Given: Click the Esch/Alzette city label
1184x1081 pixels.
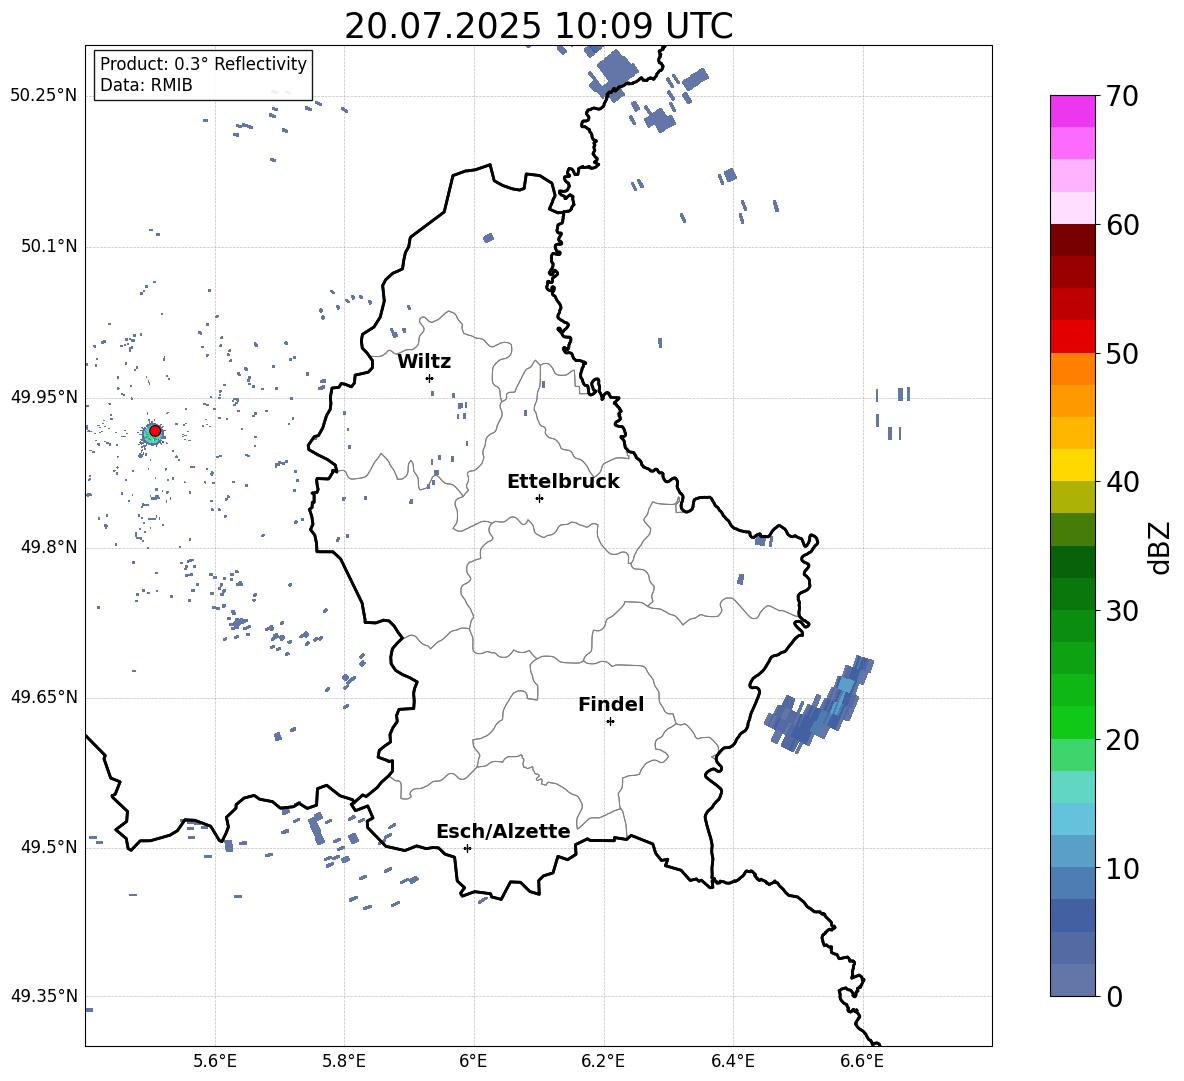Looking at the screenshot, I should [503, 832].
